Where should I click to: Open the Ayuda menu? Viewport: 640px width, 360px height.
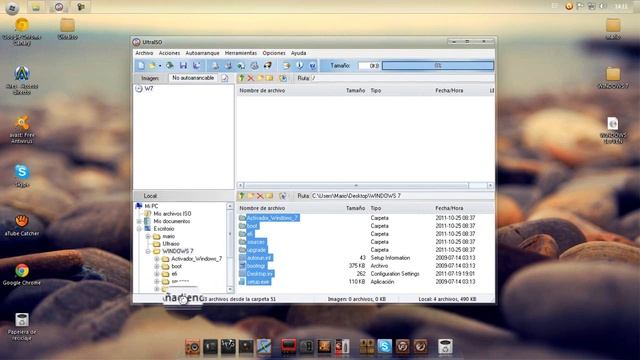(298, 53)
